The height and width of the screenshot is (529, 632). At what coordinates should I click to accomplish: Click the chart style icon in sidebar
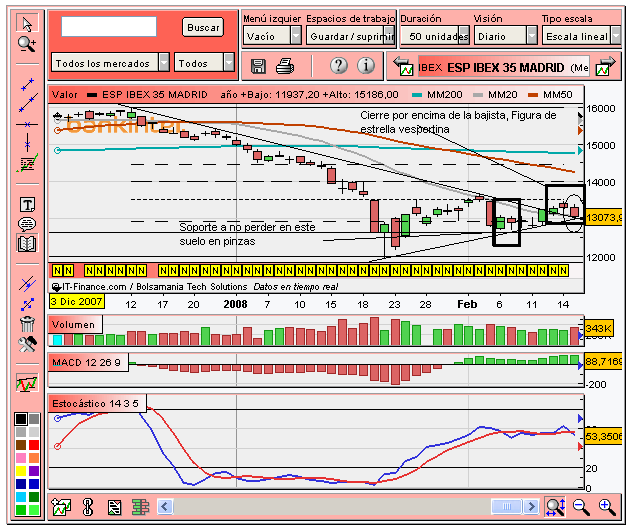27,383
